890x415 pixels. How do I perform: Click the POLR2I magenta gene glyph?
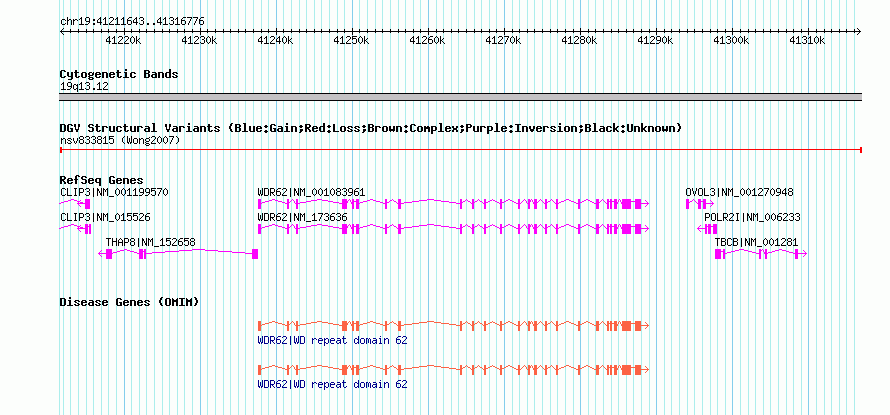707,229
